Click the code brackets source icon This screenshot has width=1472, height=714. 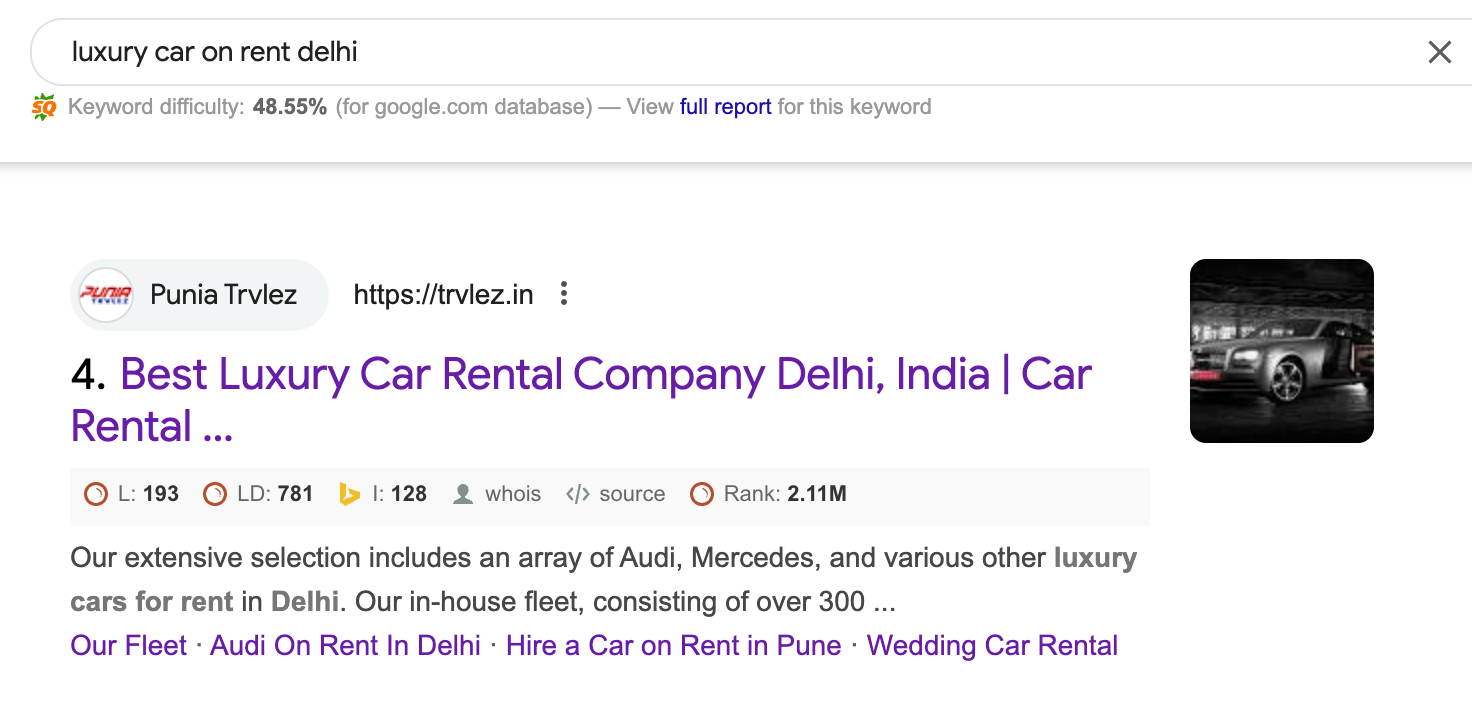tap(578, 494)
